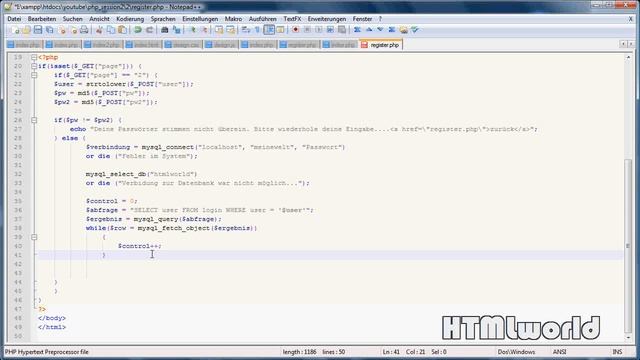
Task: Open the Sprachen menu
Action: click(163, 19)
